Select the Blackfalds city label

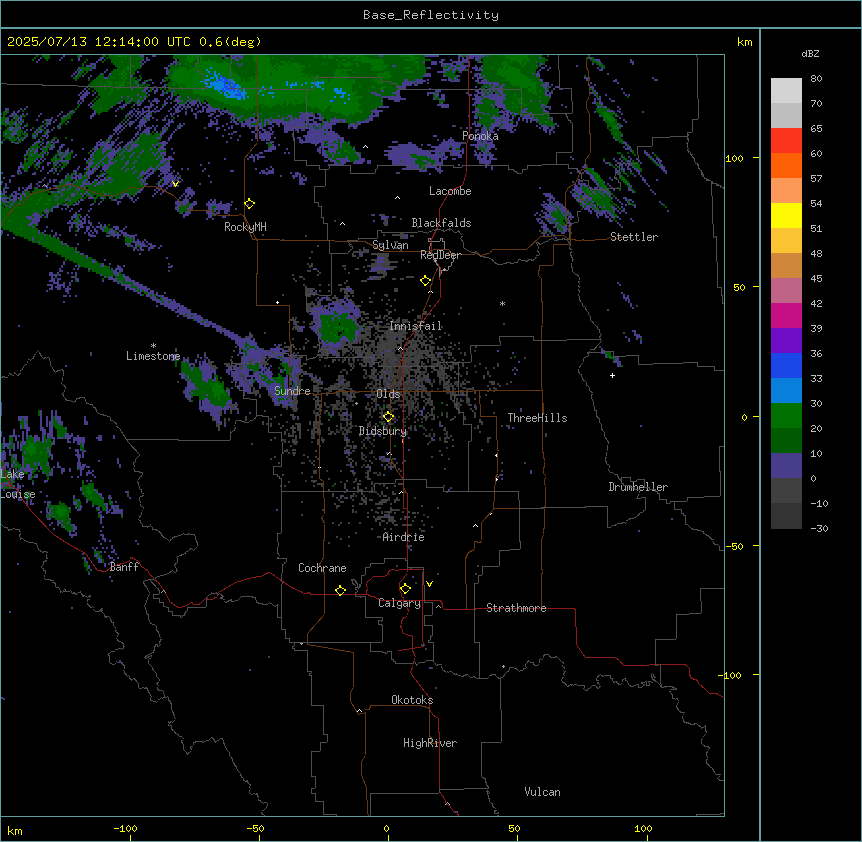coord(441,223)
